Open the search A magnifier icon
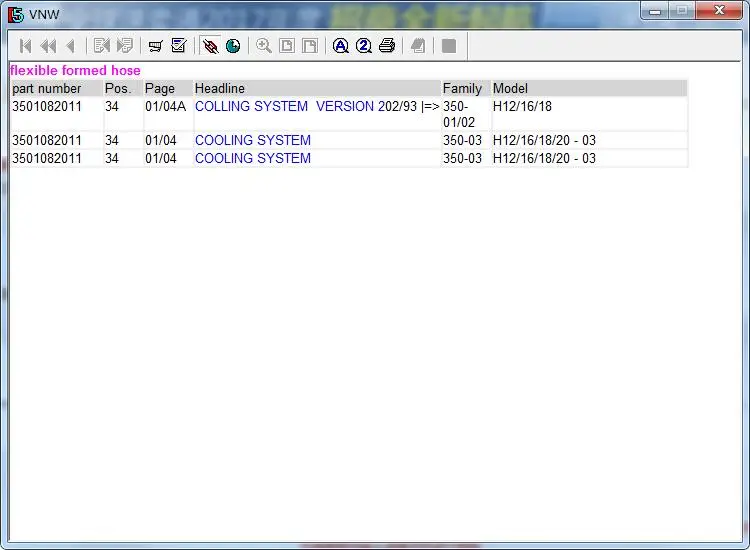This screenshot has height=550, width=750. (x=341, y=46)
